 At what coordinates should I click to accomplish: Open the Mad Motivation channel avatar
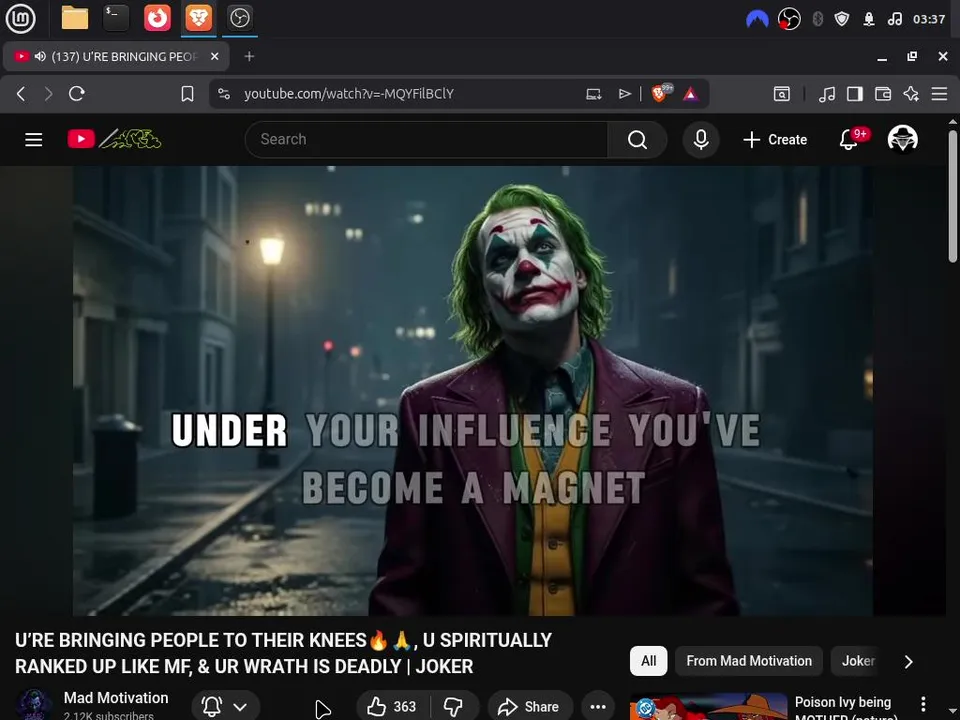(x=33, y=704)
